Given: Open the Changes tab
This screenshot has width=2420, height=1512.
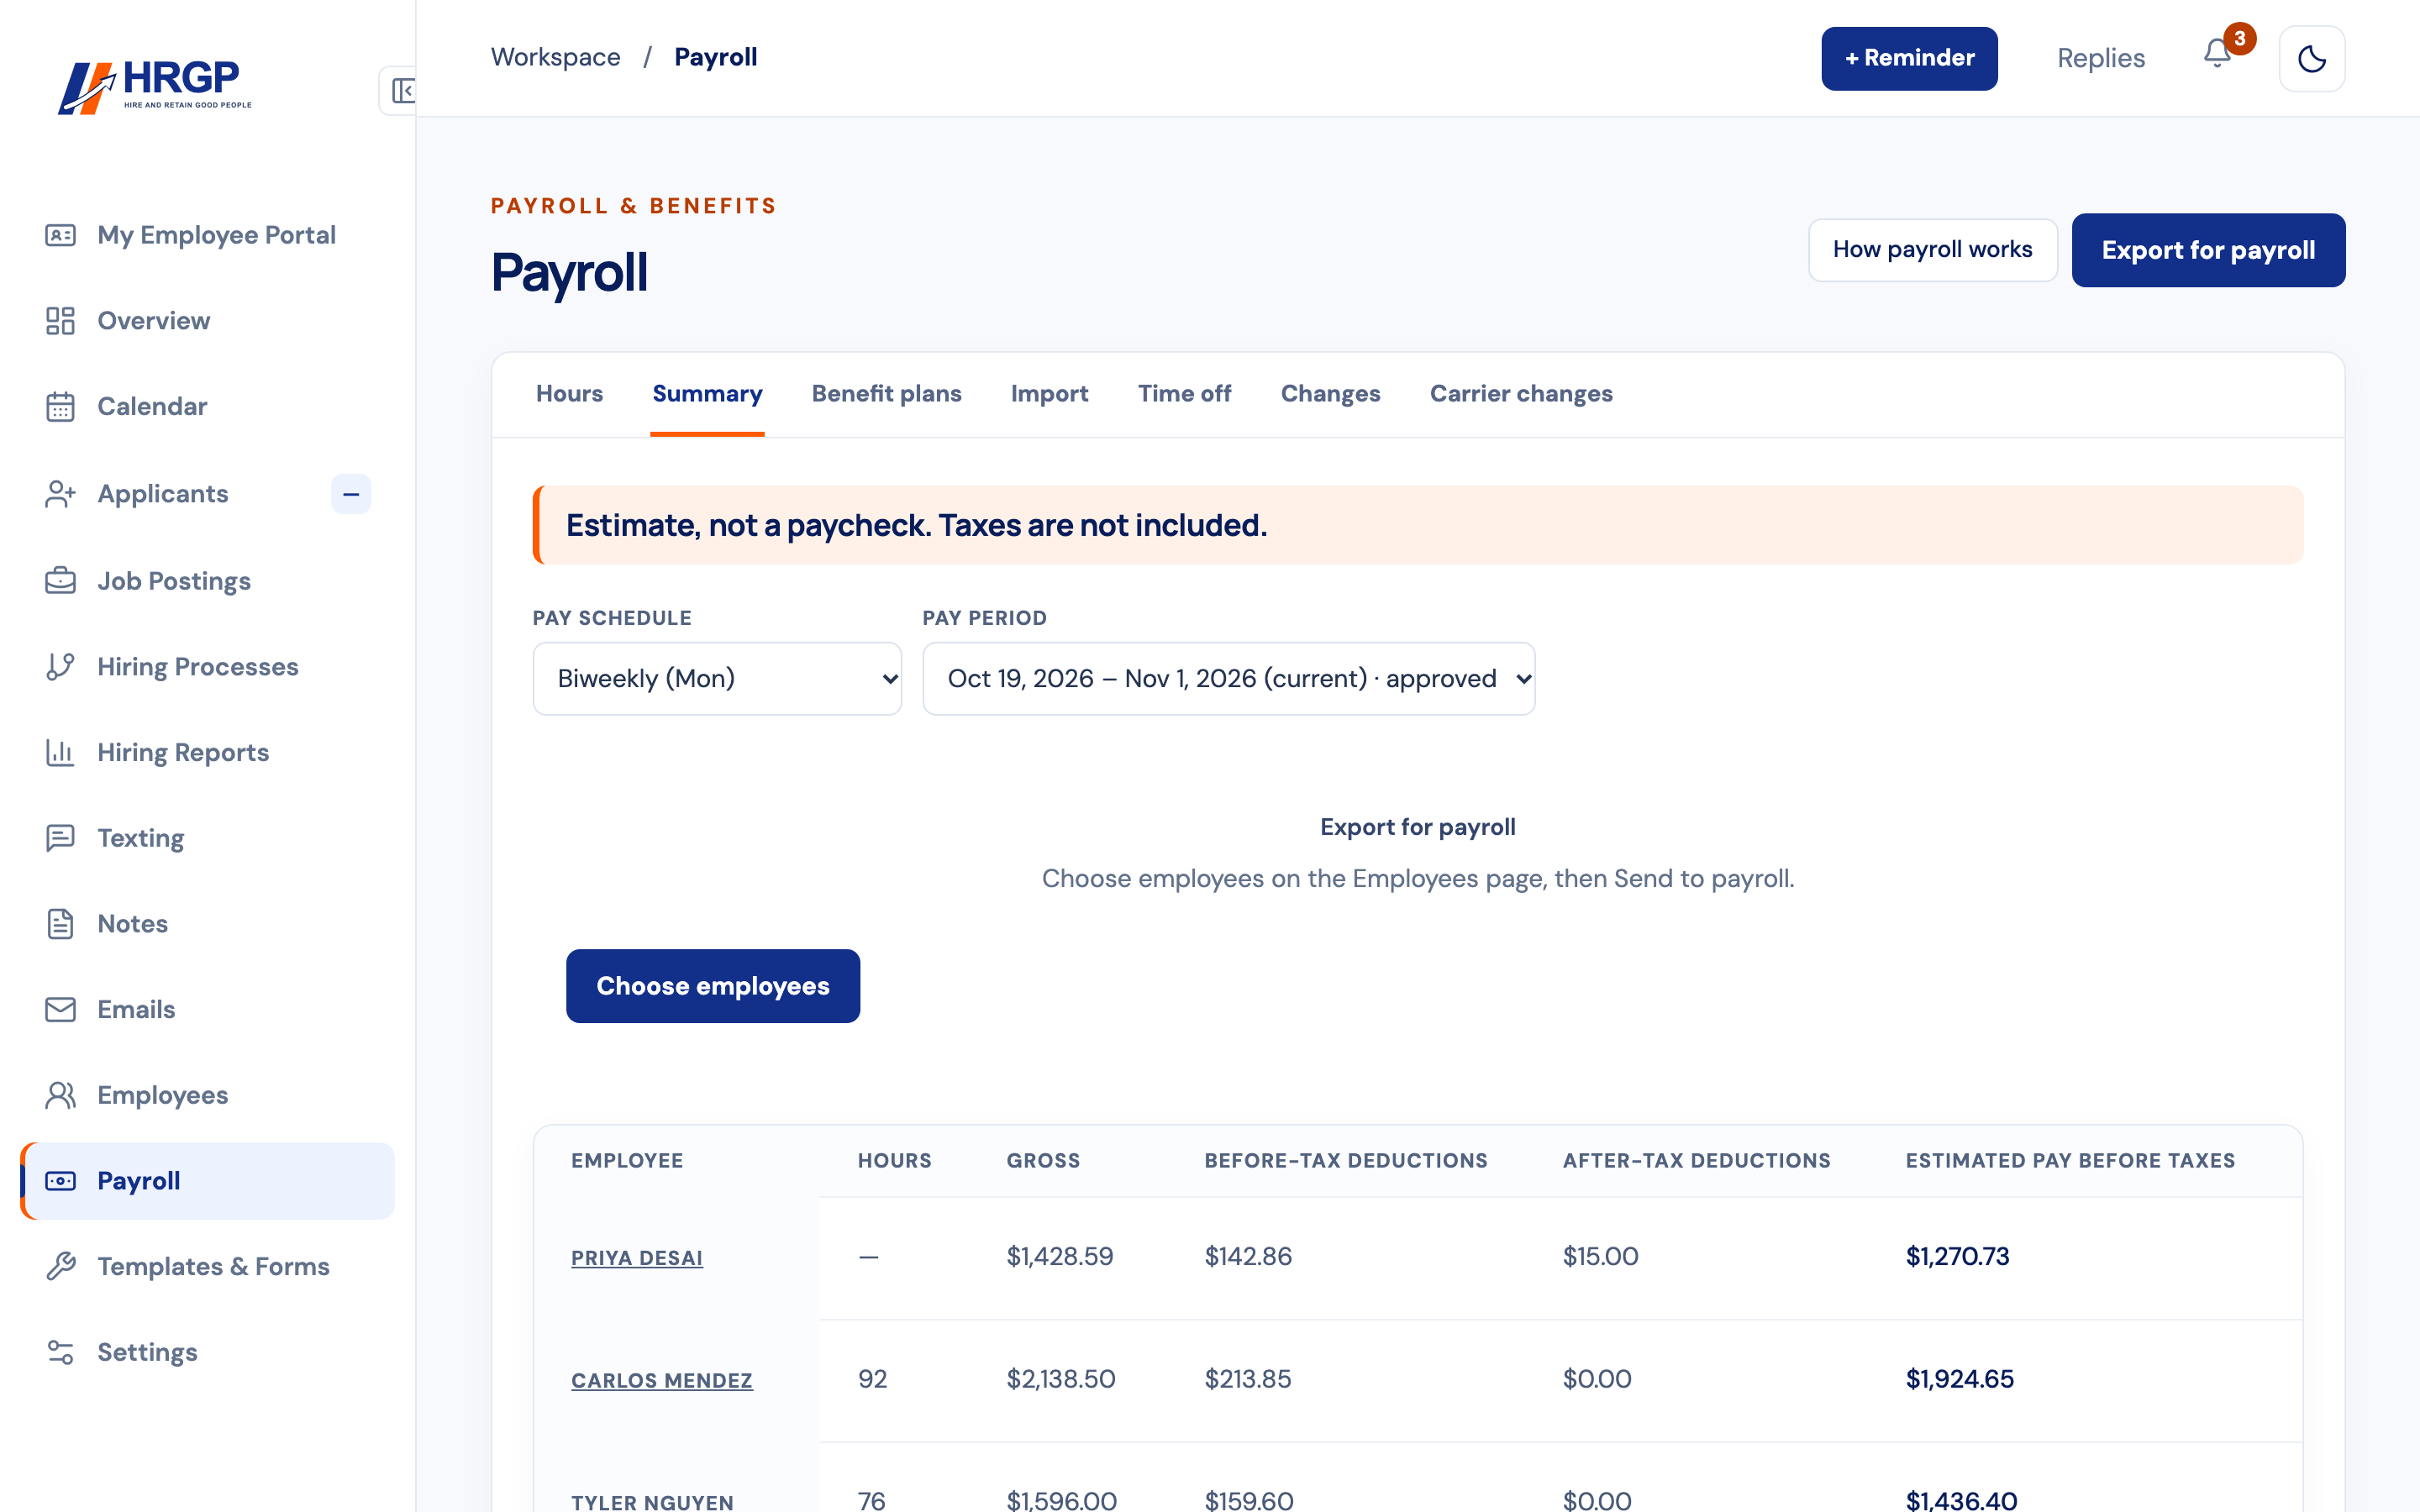Looking at the screenshot, I should pos(1330,394).
